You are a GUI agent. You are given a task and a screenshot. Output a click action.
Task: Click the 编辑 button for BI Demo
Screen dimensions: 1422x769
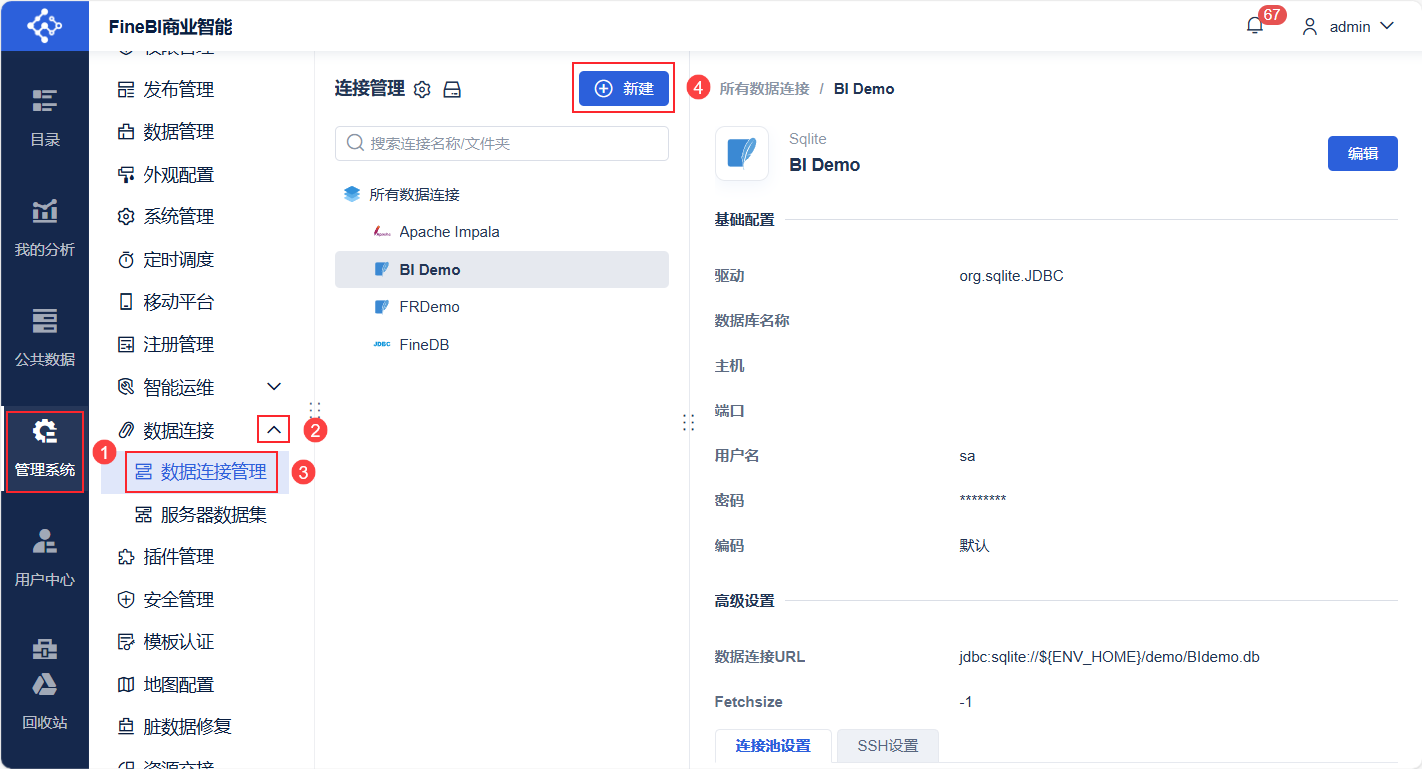pyautogui.click(x=1363, y=153)
